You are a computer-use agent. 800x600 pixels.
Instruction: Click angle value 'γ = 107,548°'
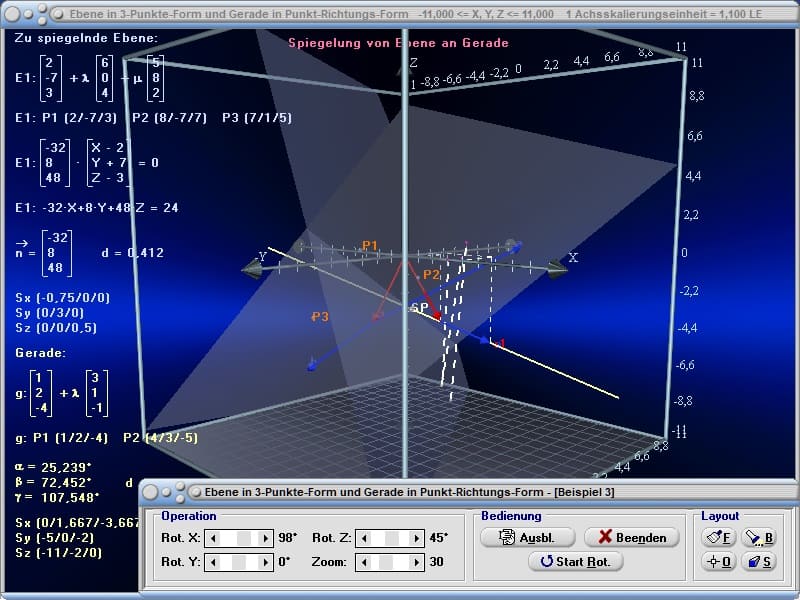[x=57, y=497]
